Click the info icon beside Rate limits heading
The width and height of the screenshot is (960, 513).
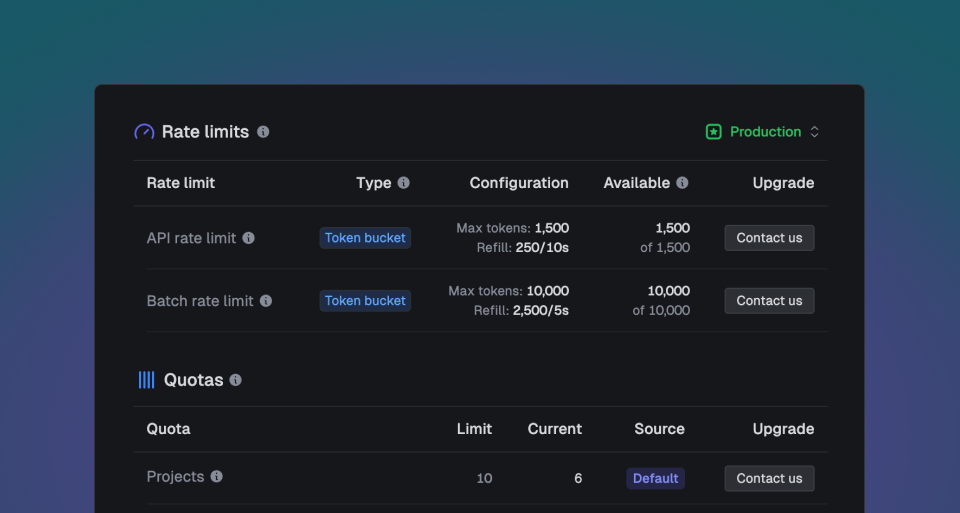click(x=263, y=132)
